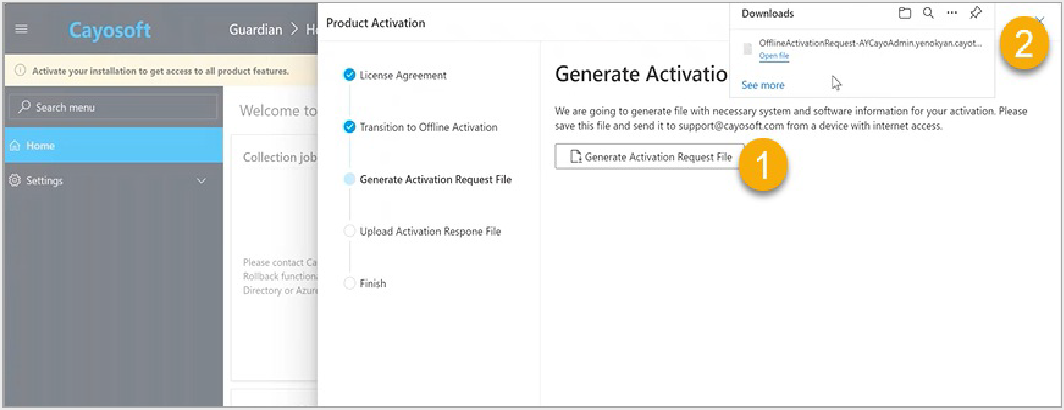Click the downloaded file icon
This screenshot has height=410, width=1064.
click(748, 48)
